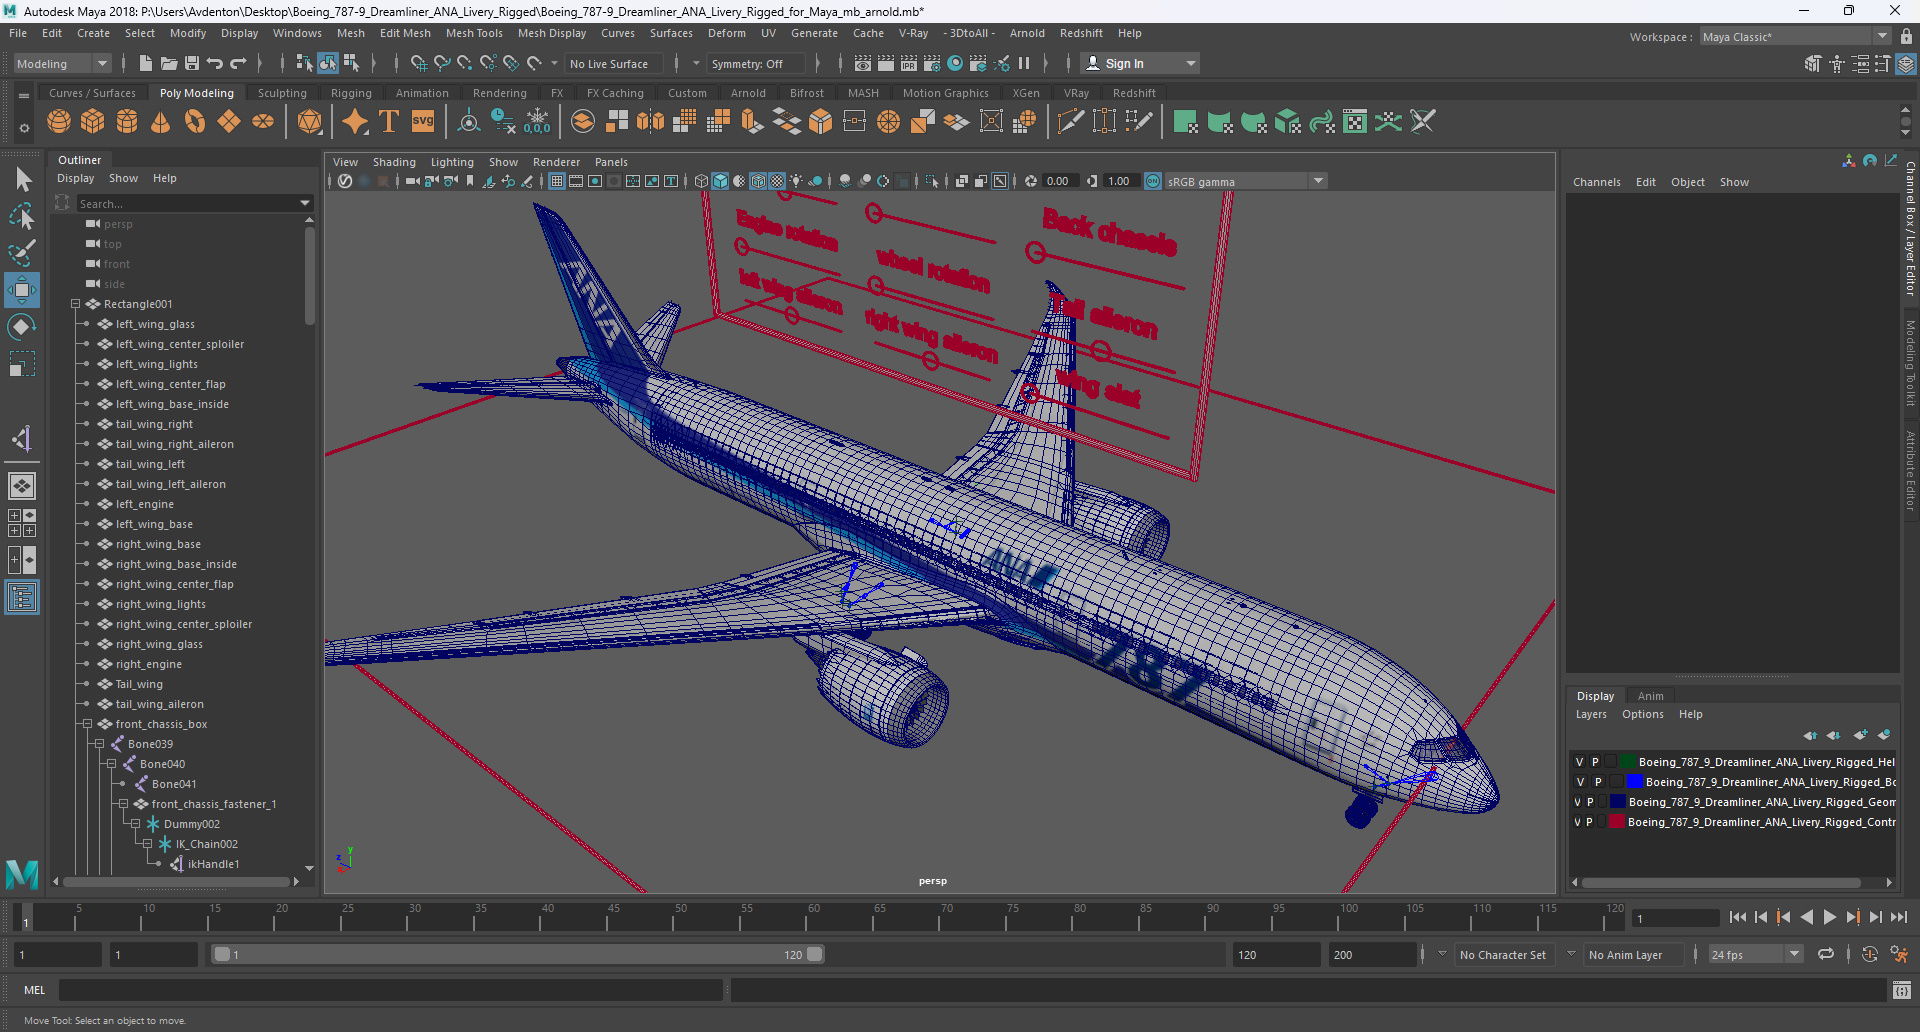Open the Sign In dropdown arrow

coord(1190,63)
